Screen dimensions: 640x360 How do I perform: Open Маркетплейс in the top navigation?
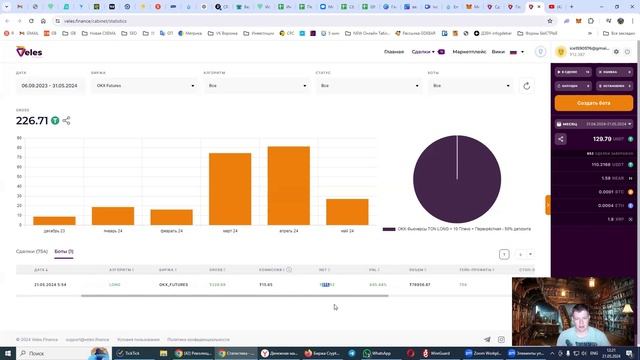coord(469,52)
